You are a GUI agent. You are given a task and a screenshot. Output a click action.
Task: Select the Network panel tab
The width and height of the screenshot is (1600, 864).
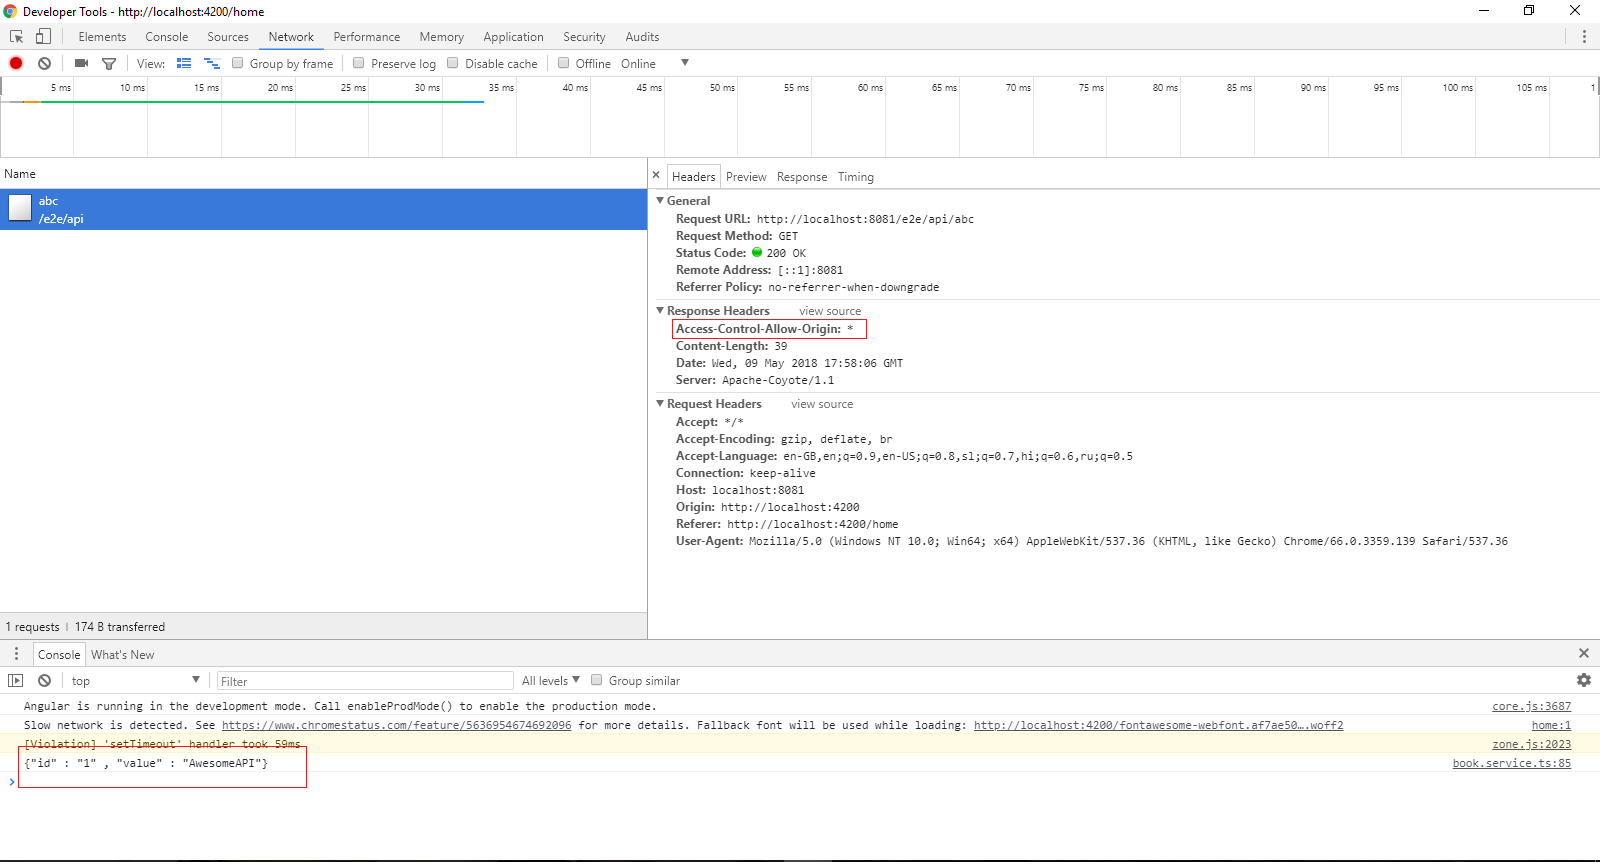click(291, 37)
